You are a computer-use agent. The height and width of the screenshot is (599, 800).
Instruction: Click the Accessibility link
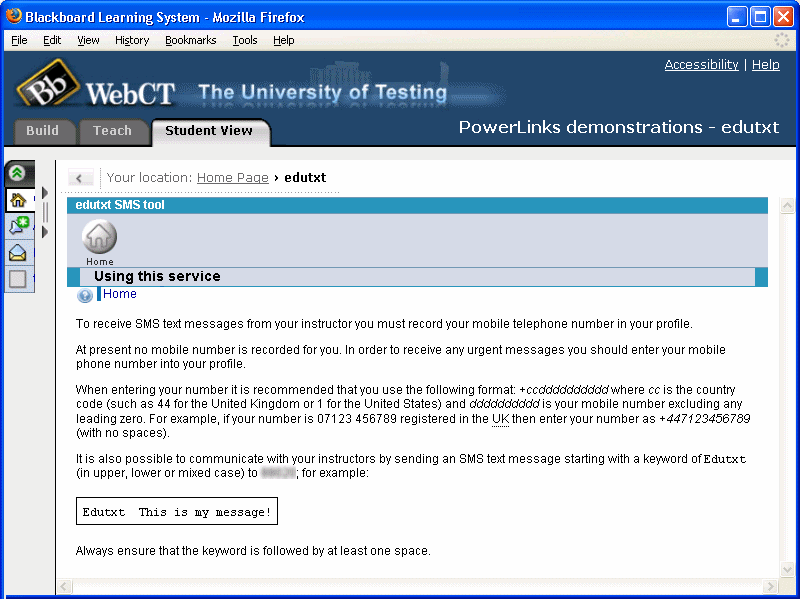tap(701, 64)
